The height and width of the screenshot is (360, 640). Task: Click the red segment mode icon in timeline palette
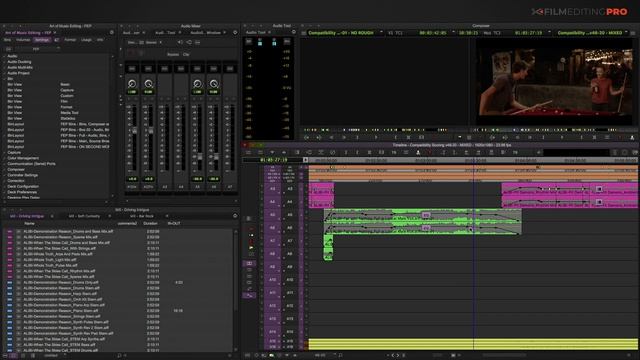tap(251, 241)
